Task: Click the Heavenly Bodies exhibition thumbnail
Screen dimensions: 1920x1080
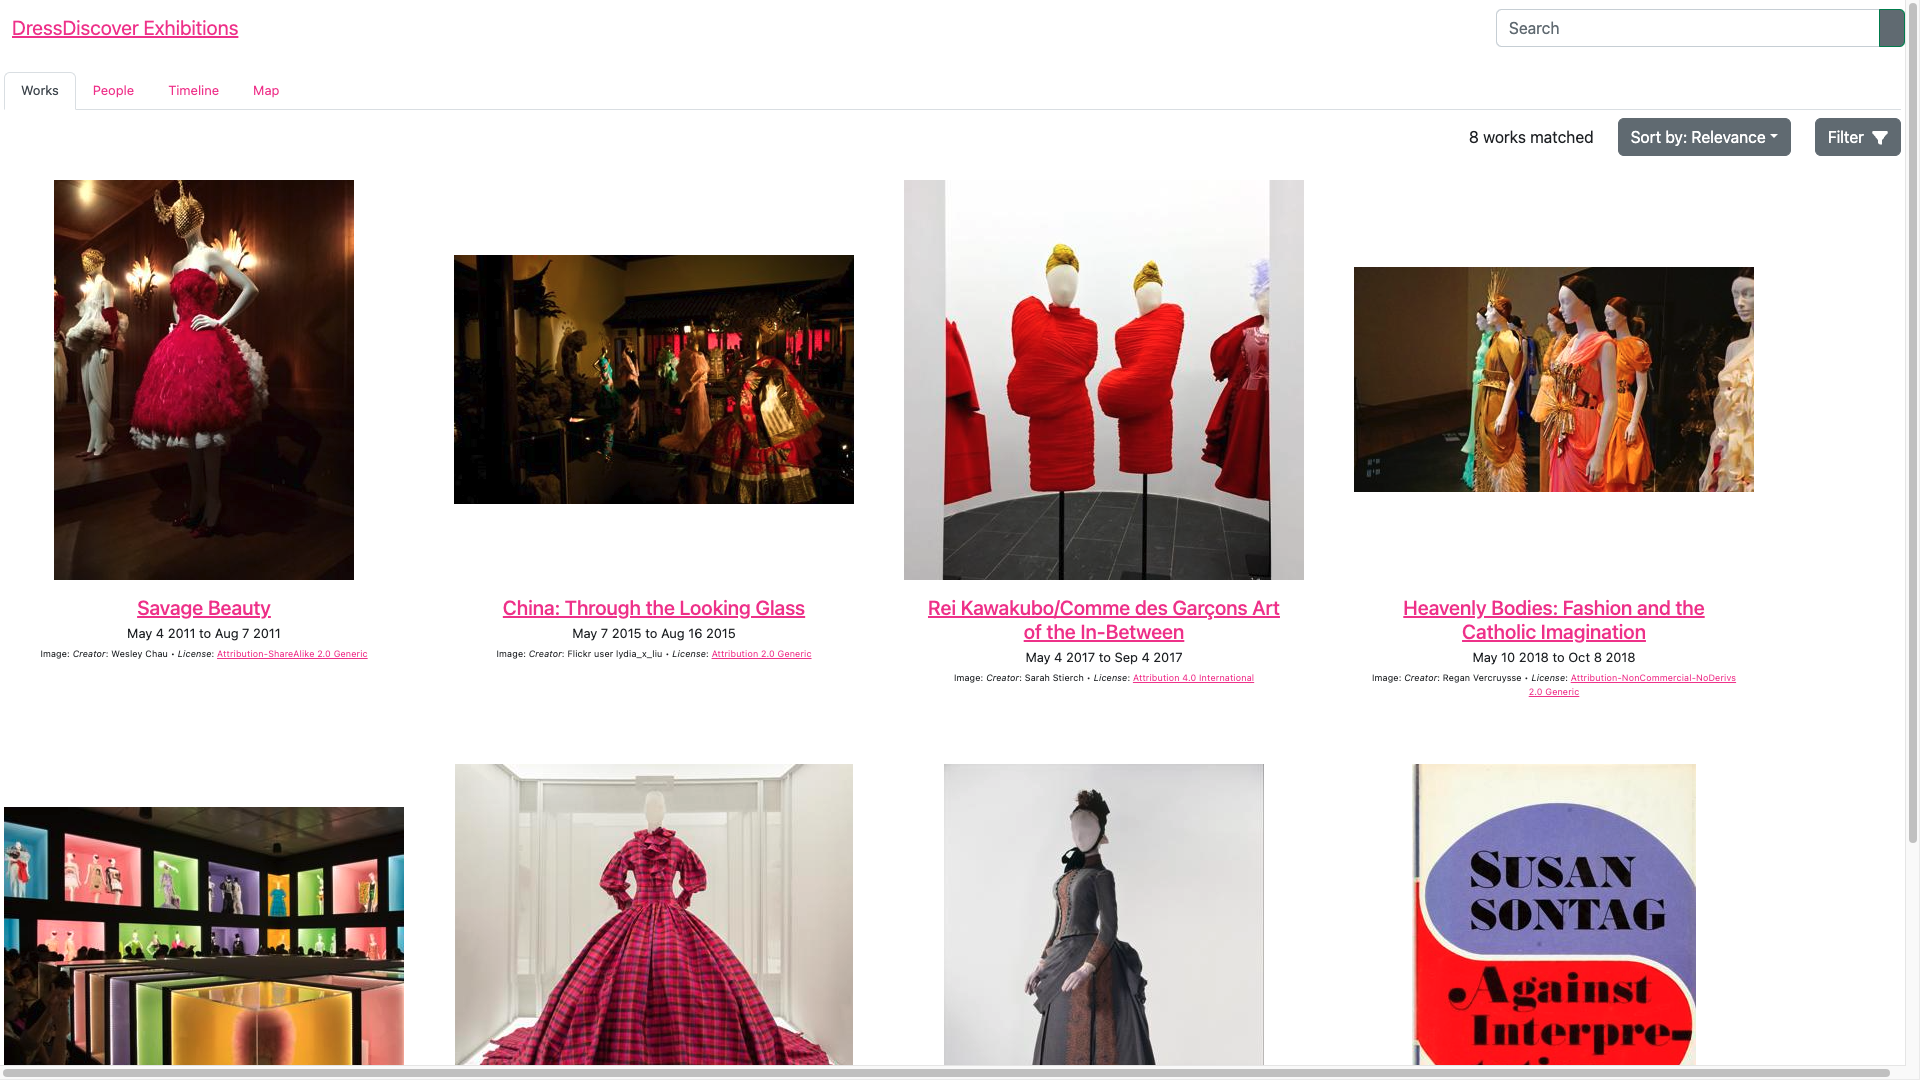Action: (x=1553, y=378)
